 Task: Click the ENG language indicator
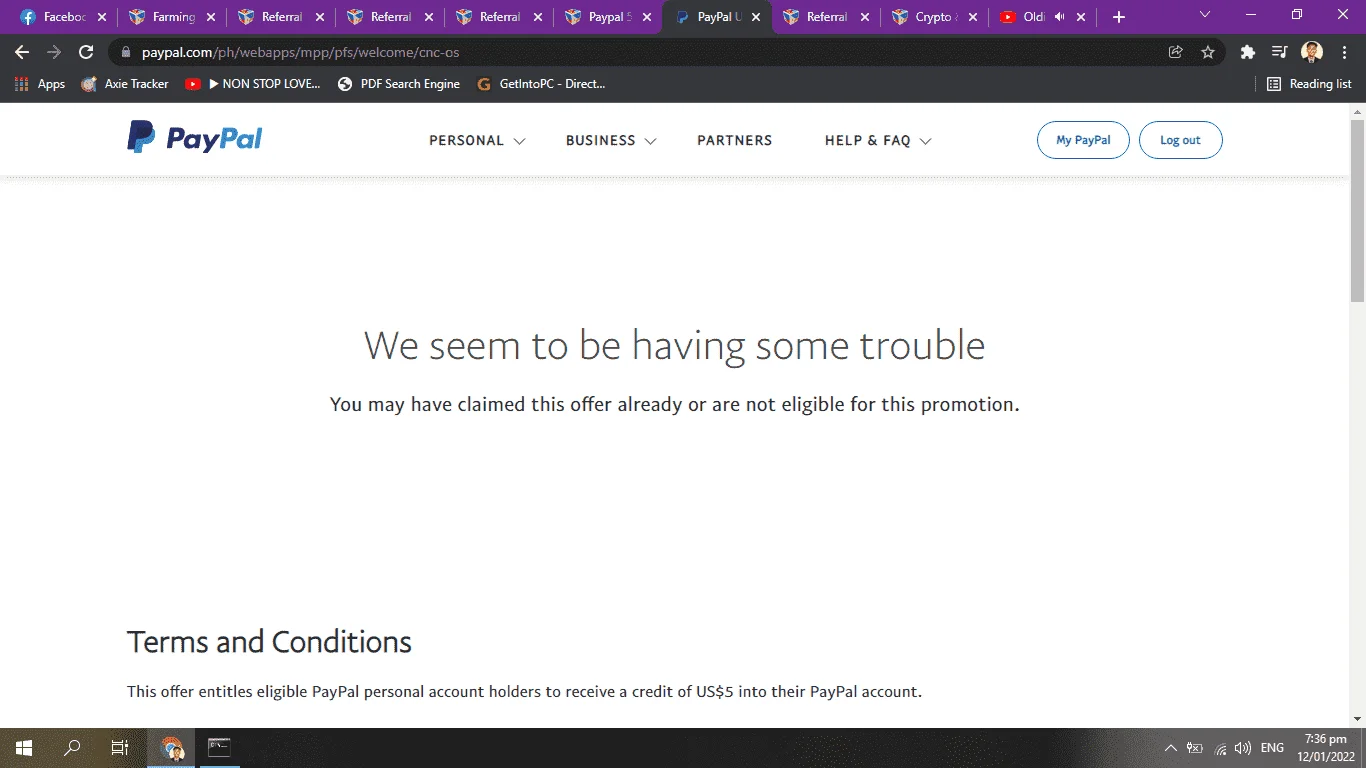tap(1272, 748)
